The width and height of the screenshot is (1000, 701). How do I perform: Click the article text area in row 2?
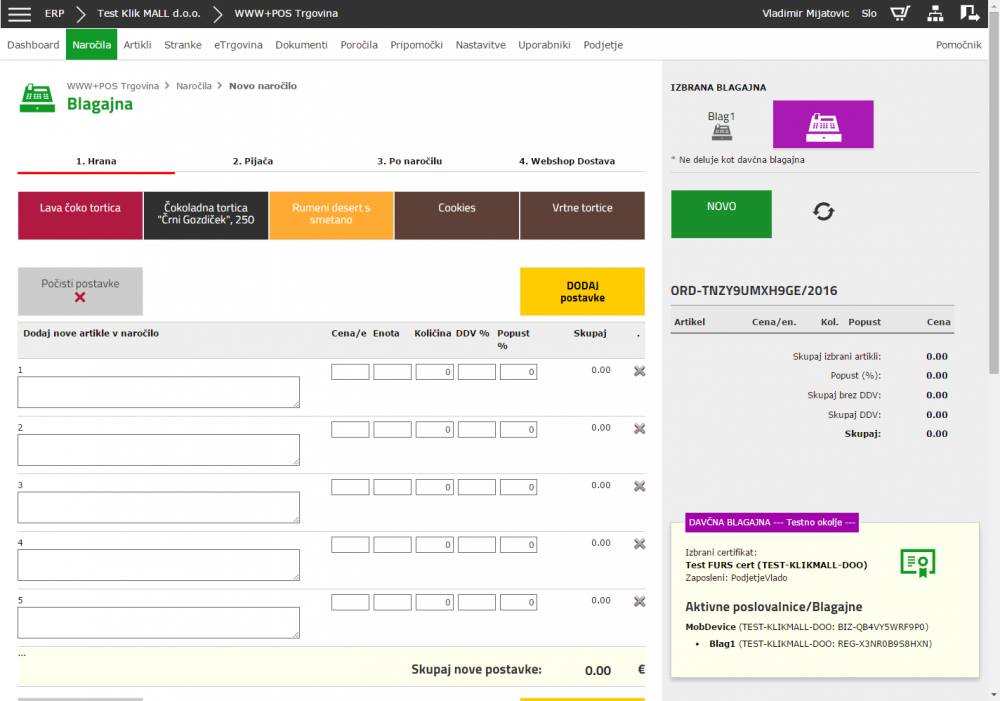click(x=159, y=450)
